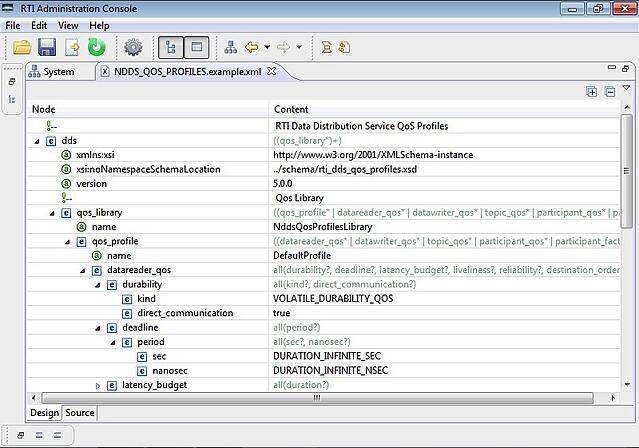The width and height of the screenshot is (639, 448).
Task: Open back-history dropdown arrow
Action: (267, 47)
